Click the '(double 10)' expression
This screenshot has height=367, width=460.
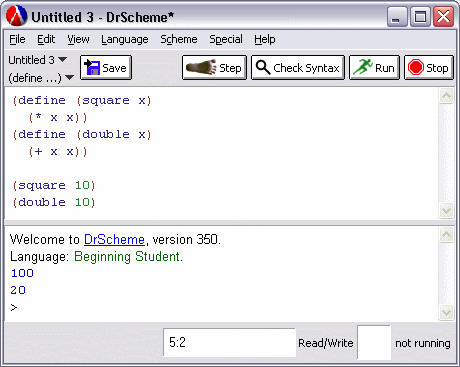pos(54,202)
